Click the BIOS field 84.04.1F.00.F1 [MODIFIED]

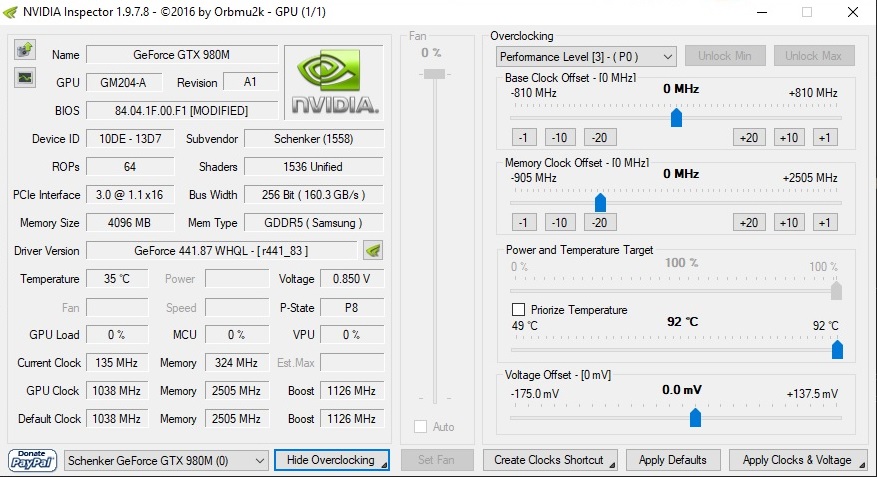click(182, 111)
